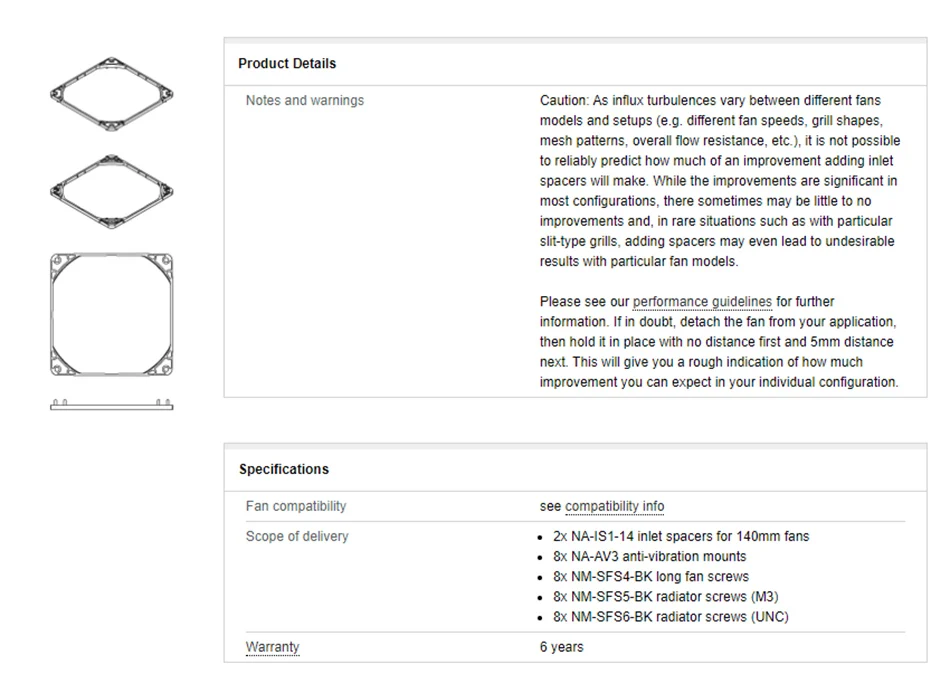Follow the compatibility info link

614,507
